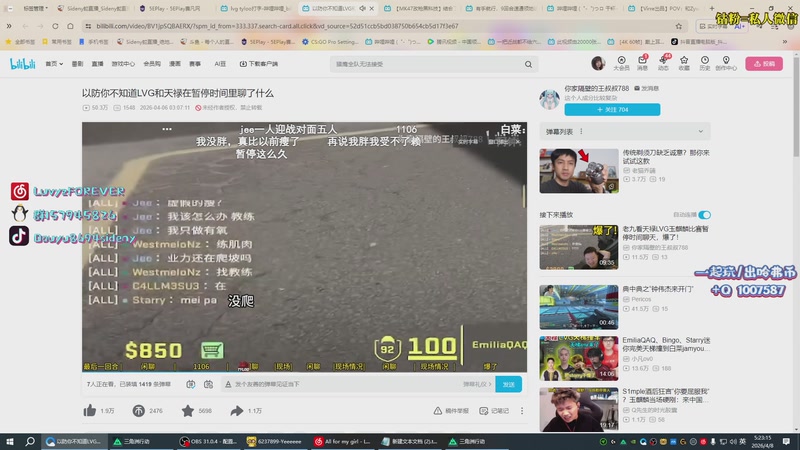The image size is (800, 450).
Task: Open the 动态 feed icon
Action: [x=663, y=63]
